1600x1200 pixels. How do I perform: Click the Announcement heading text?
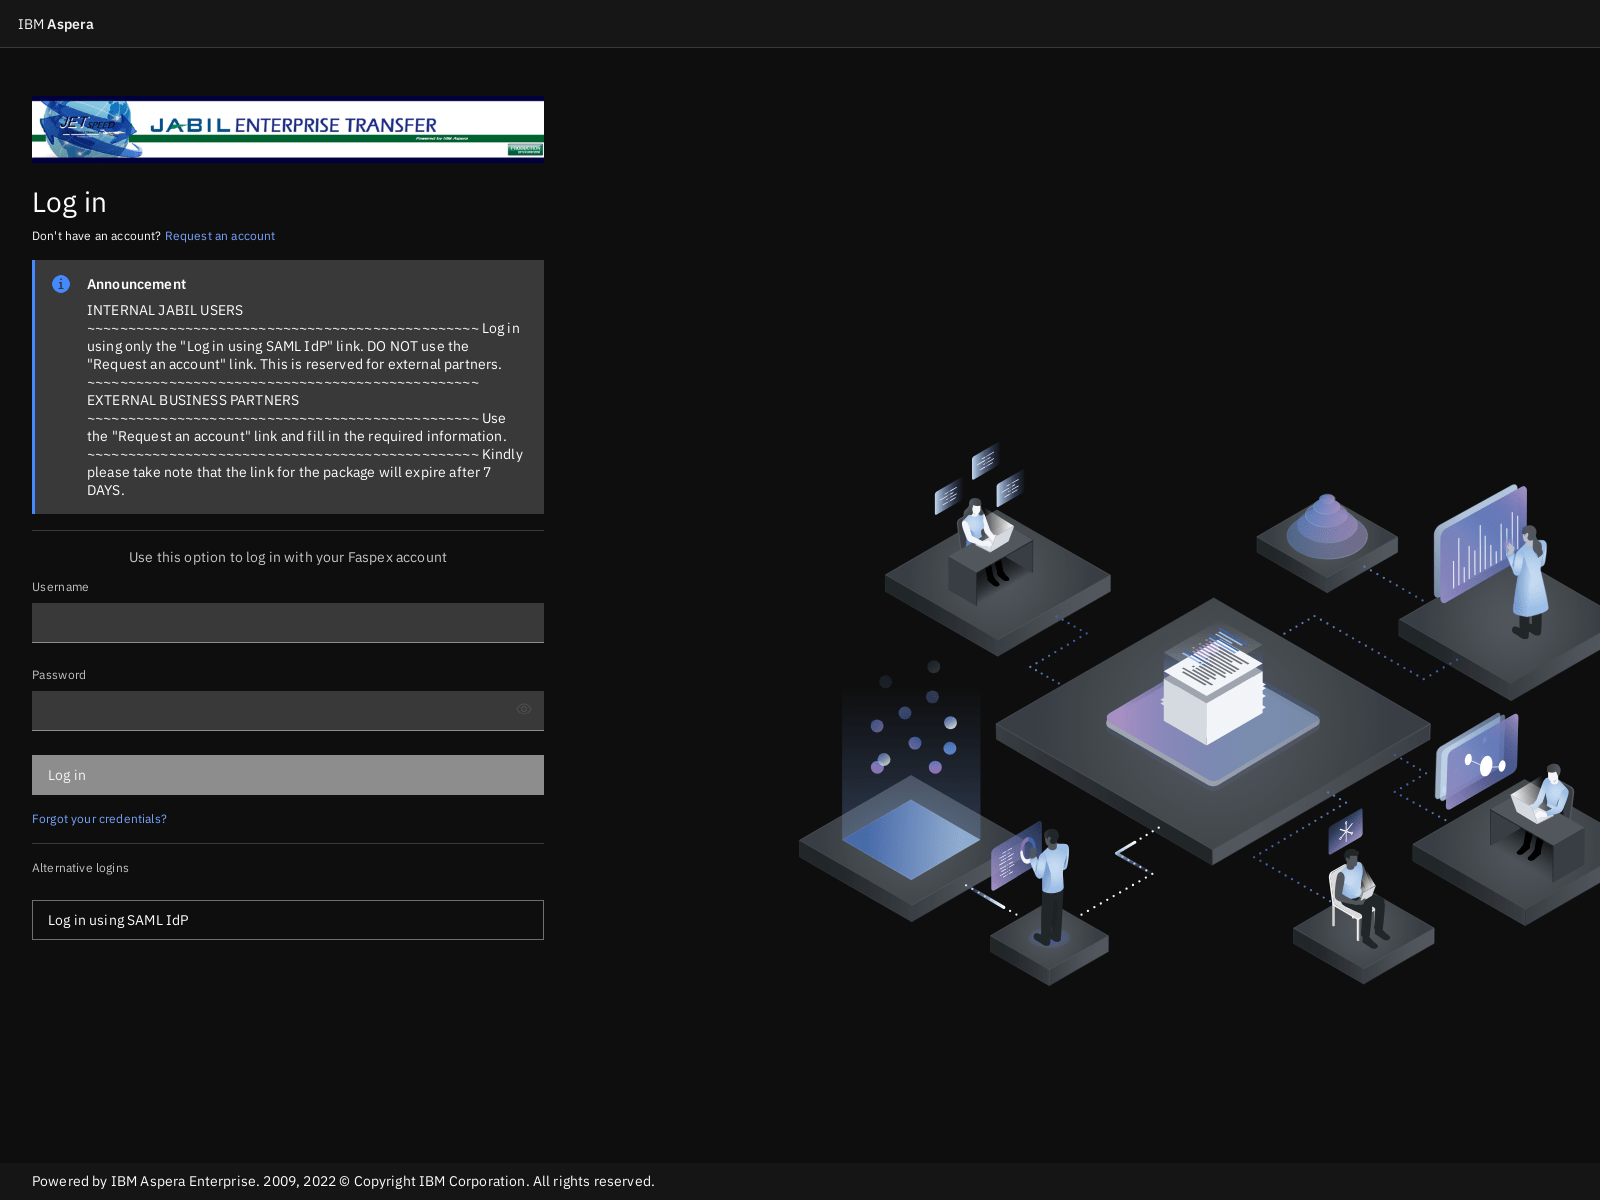pyautogui.click(x=136, y=284)
